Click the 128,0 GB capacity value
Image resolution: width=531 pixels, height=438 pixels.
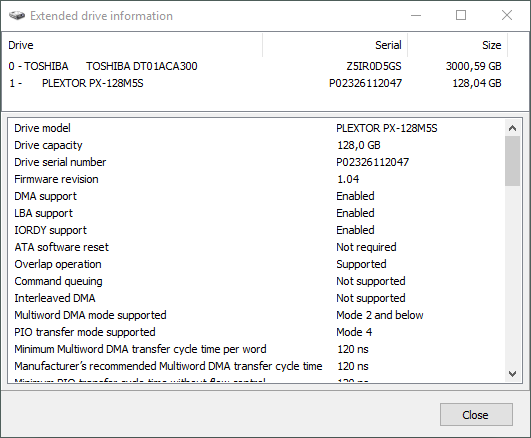359,145
